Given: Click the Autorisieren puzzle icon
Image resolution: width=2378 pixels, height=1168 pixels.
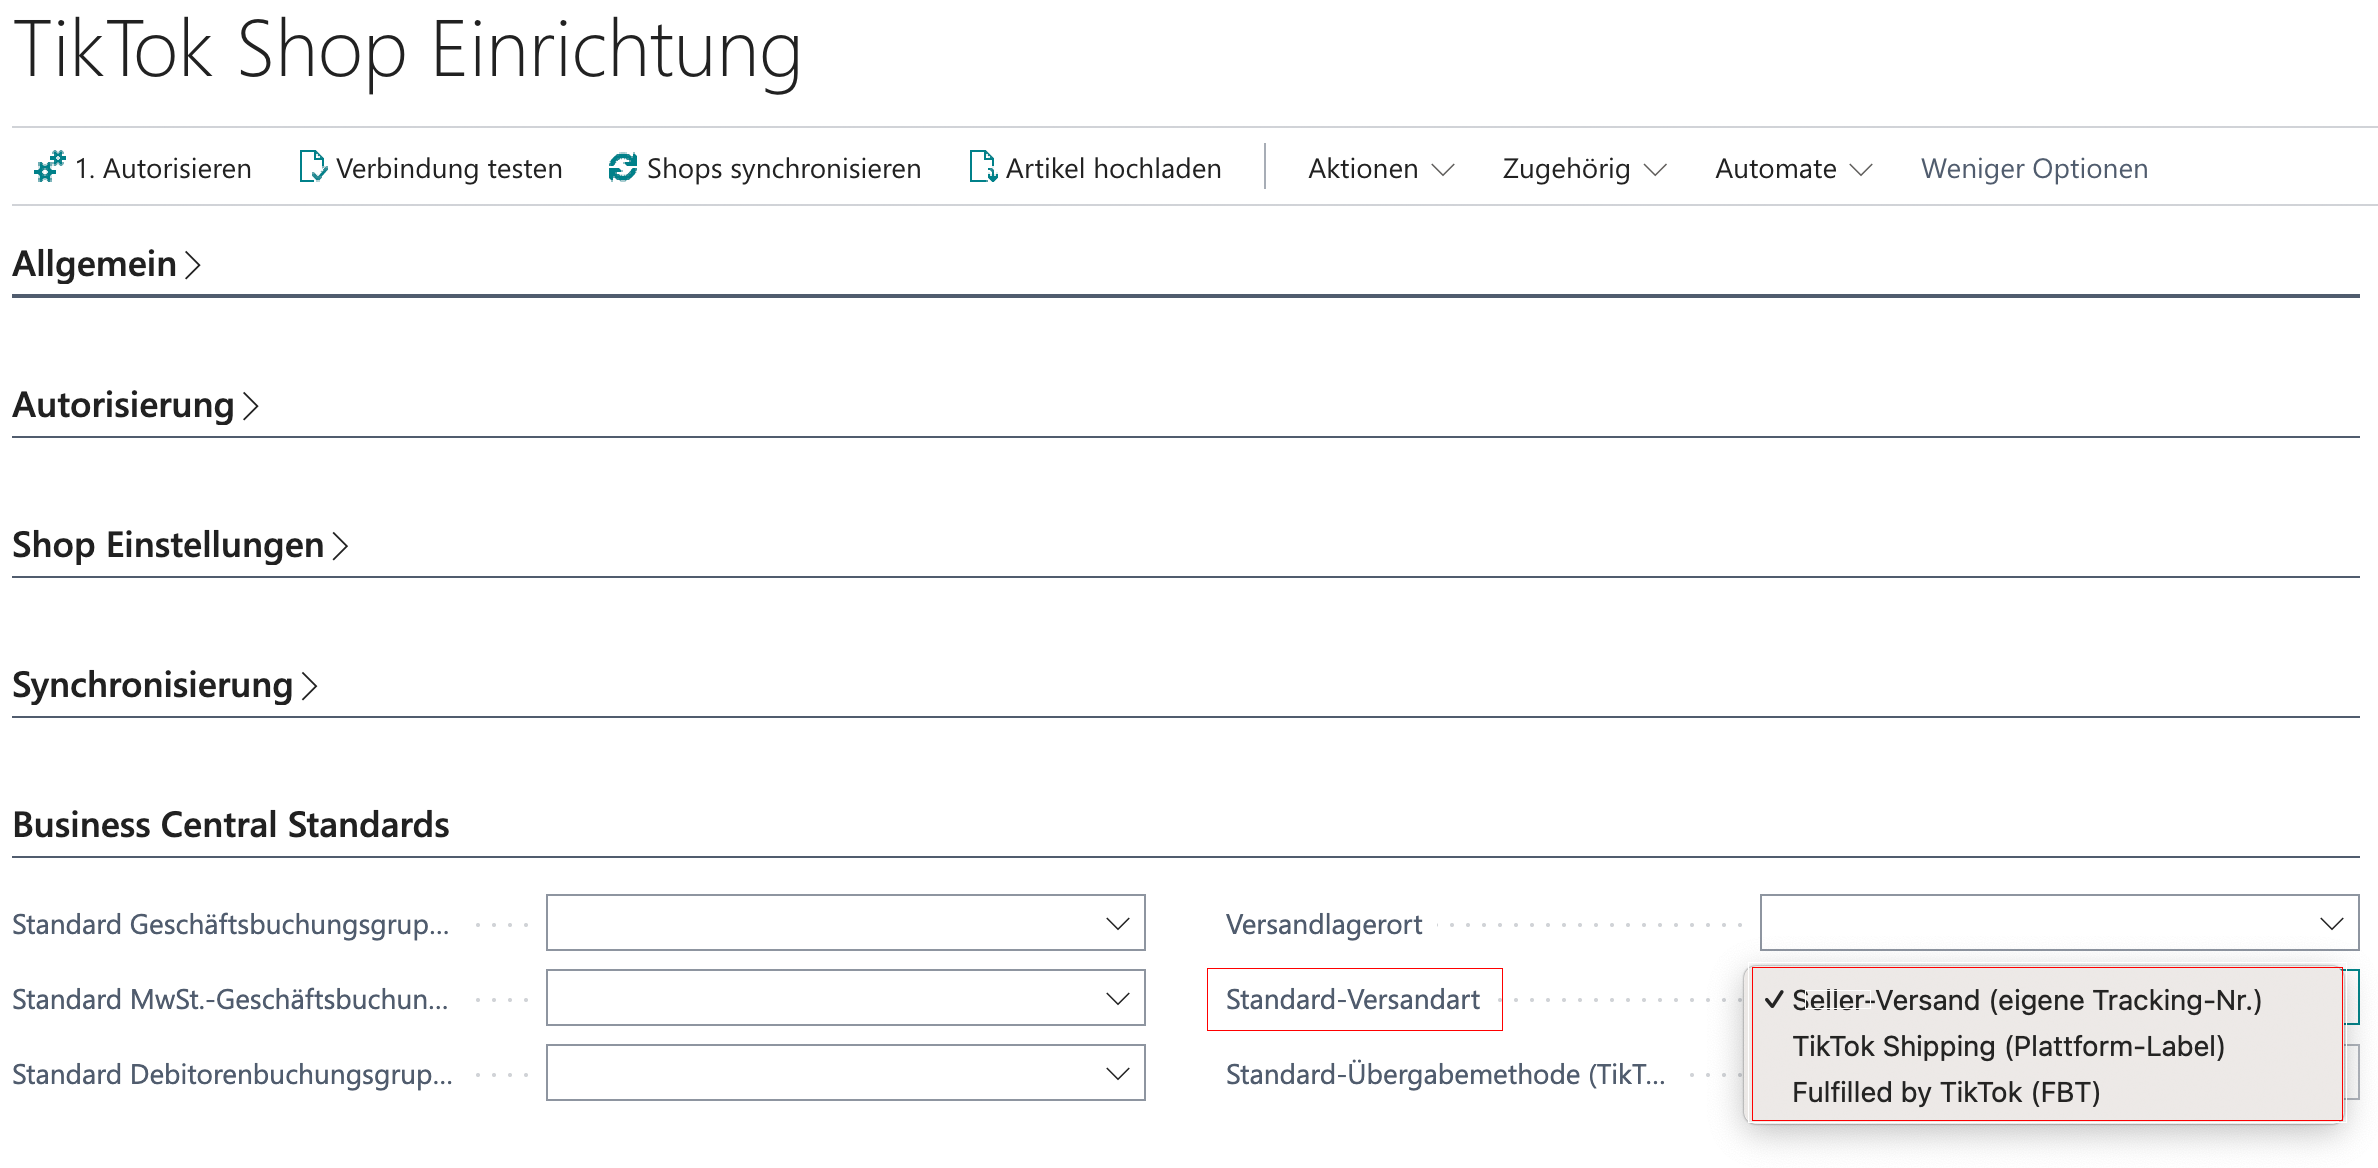Looking at the screenshot, I should pos(49,167).
